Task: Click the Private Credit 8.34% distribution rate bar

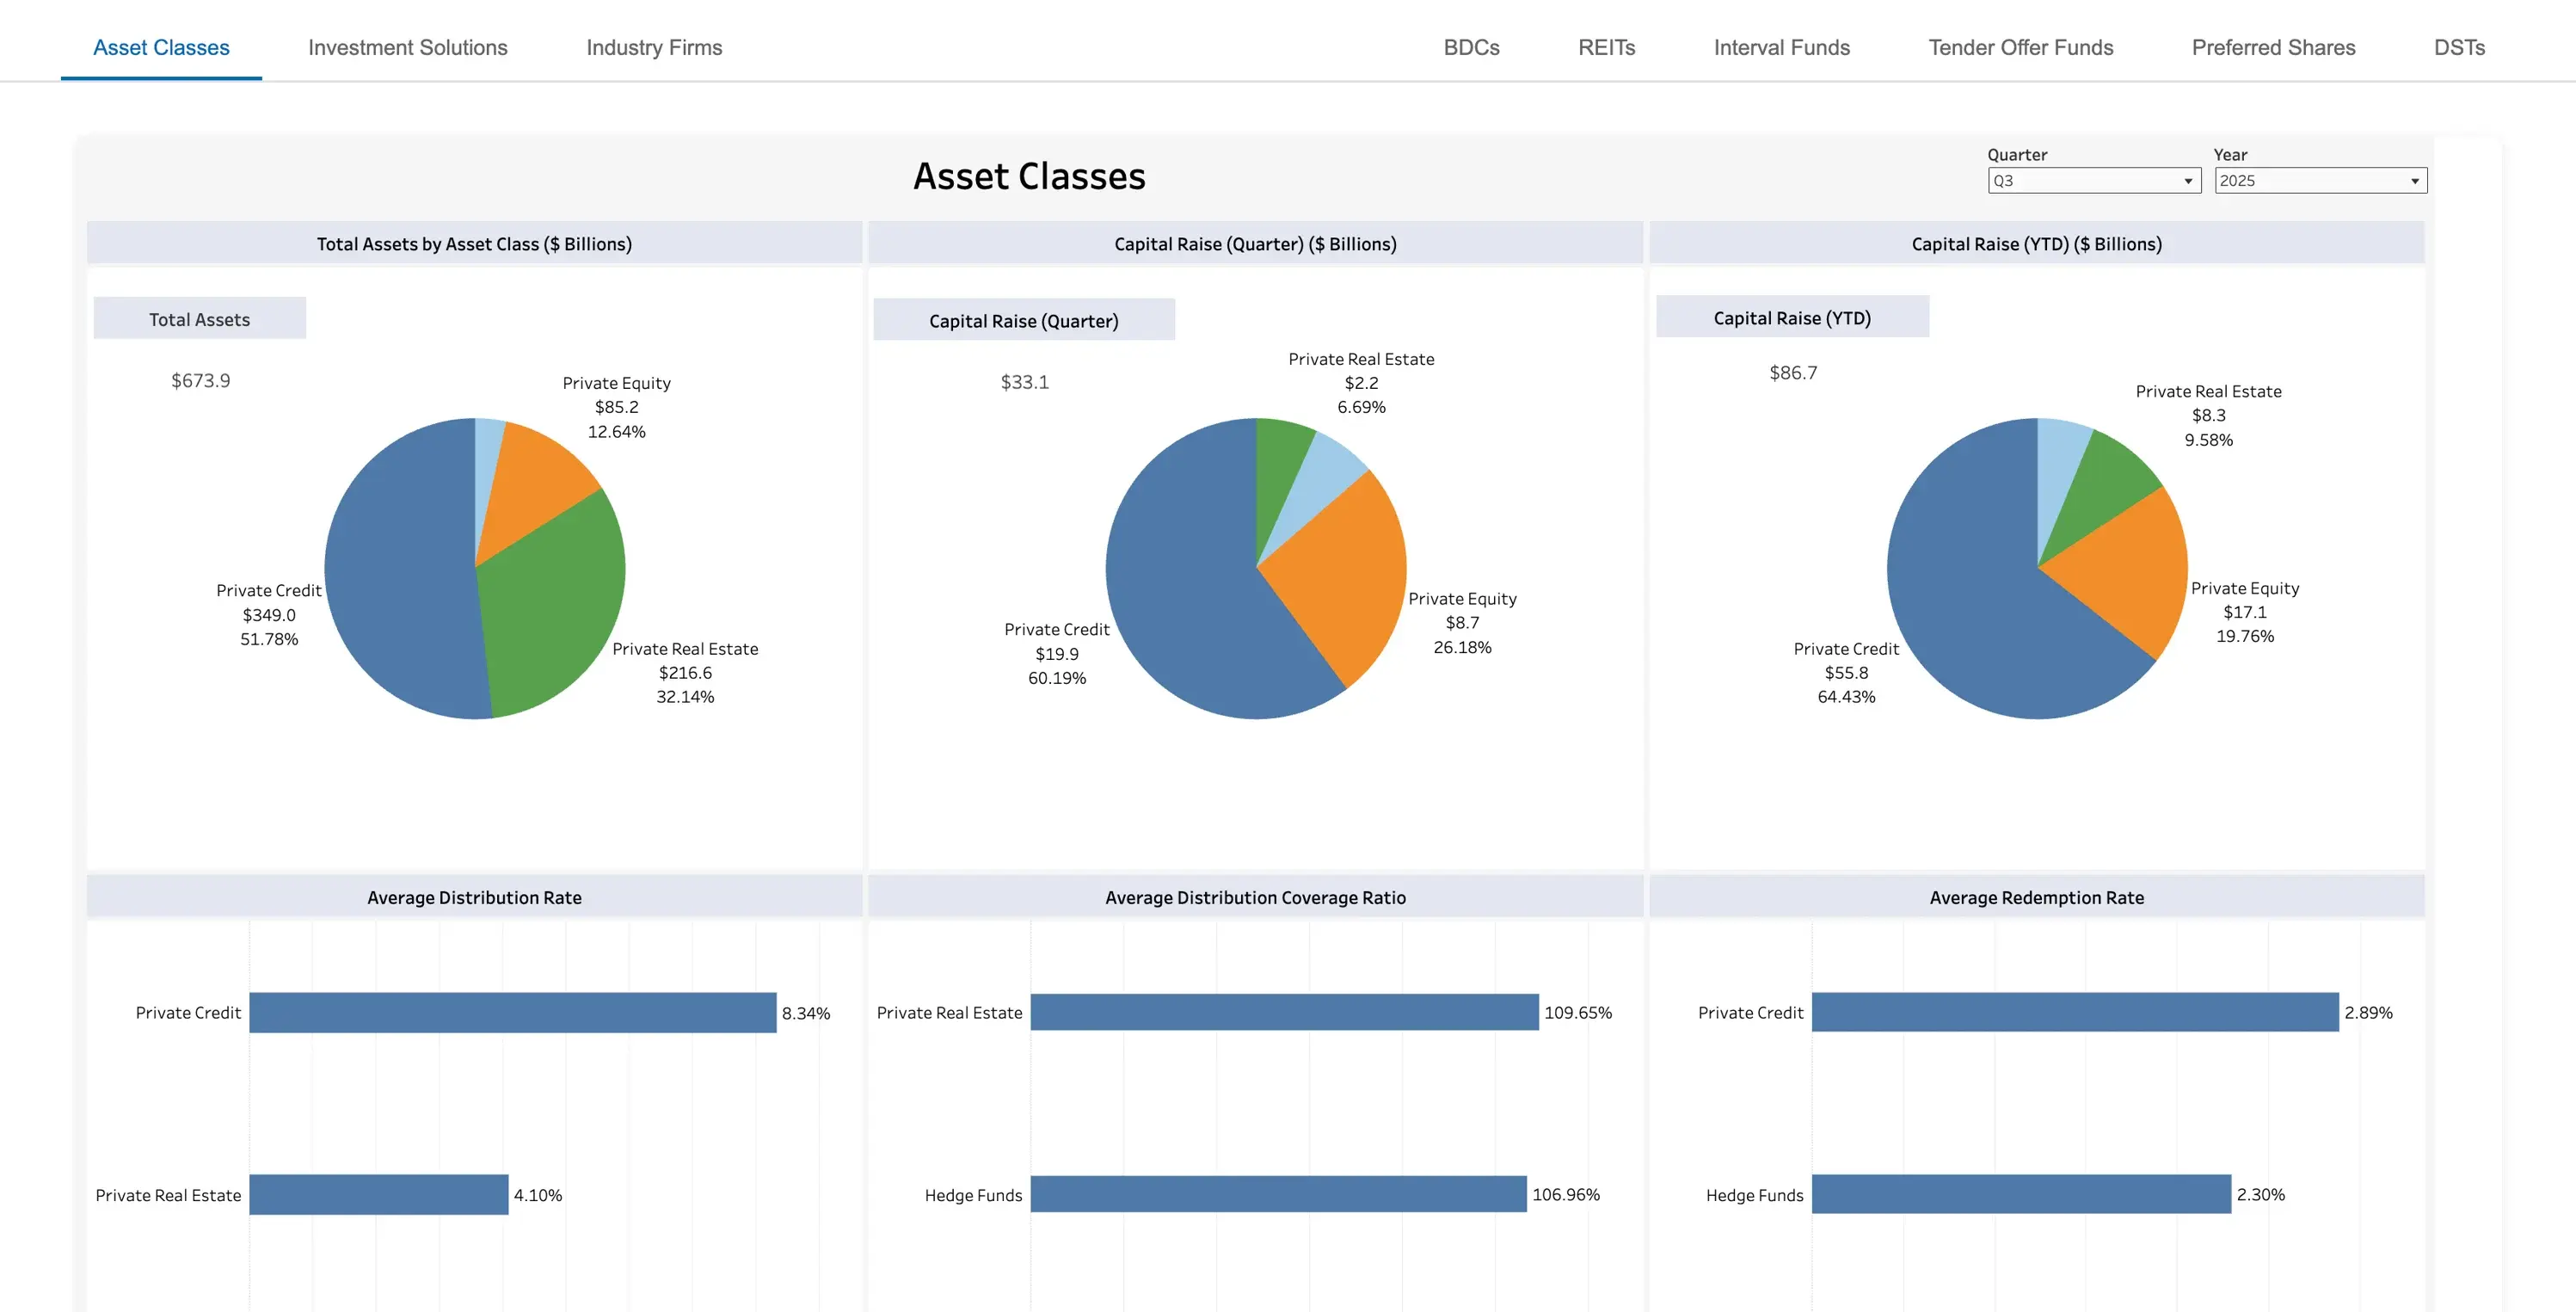Action: [x=512, y=1012]
